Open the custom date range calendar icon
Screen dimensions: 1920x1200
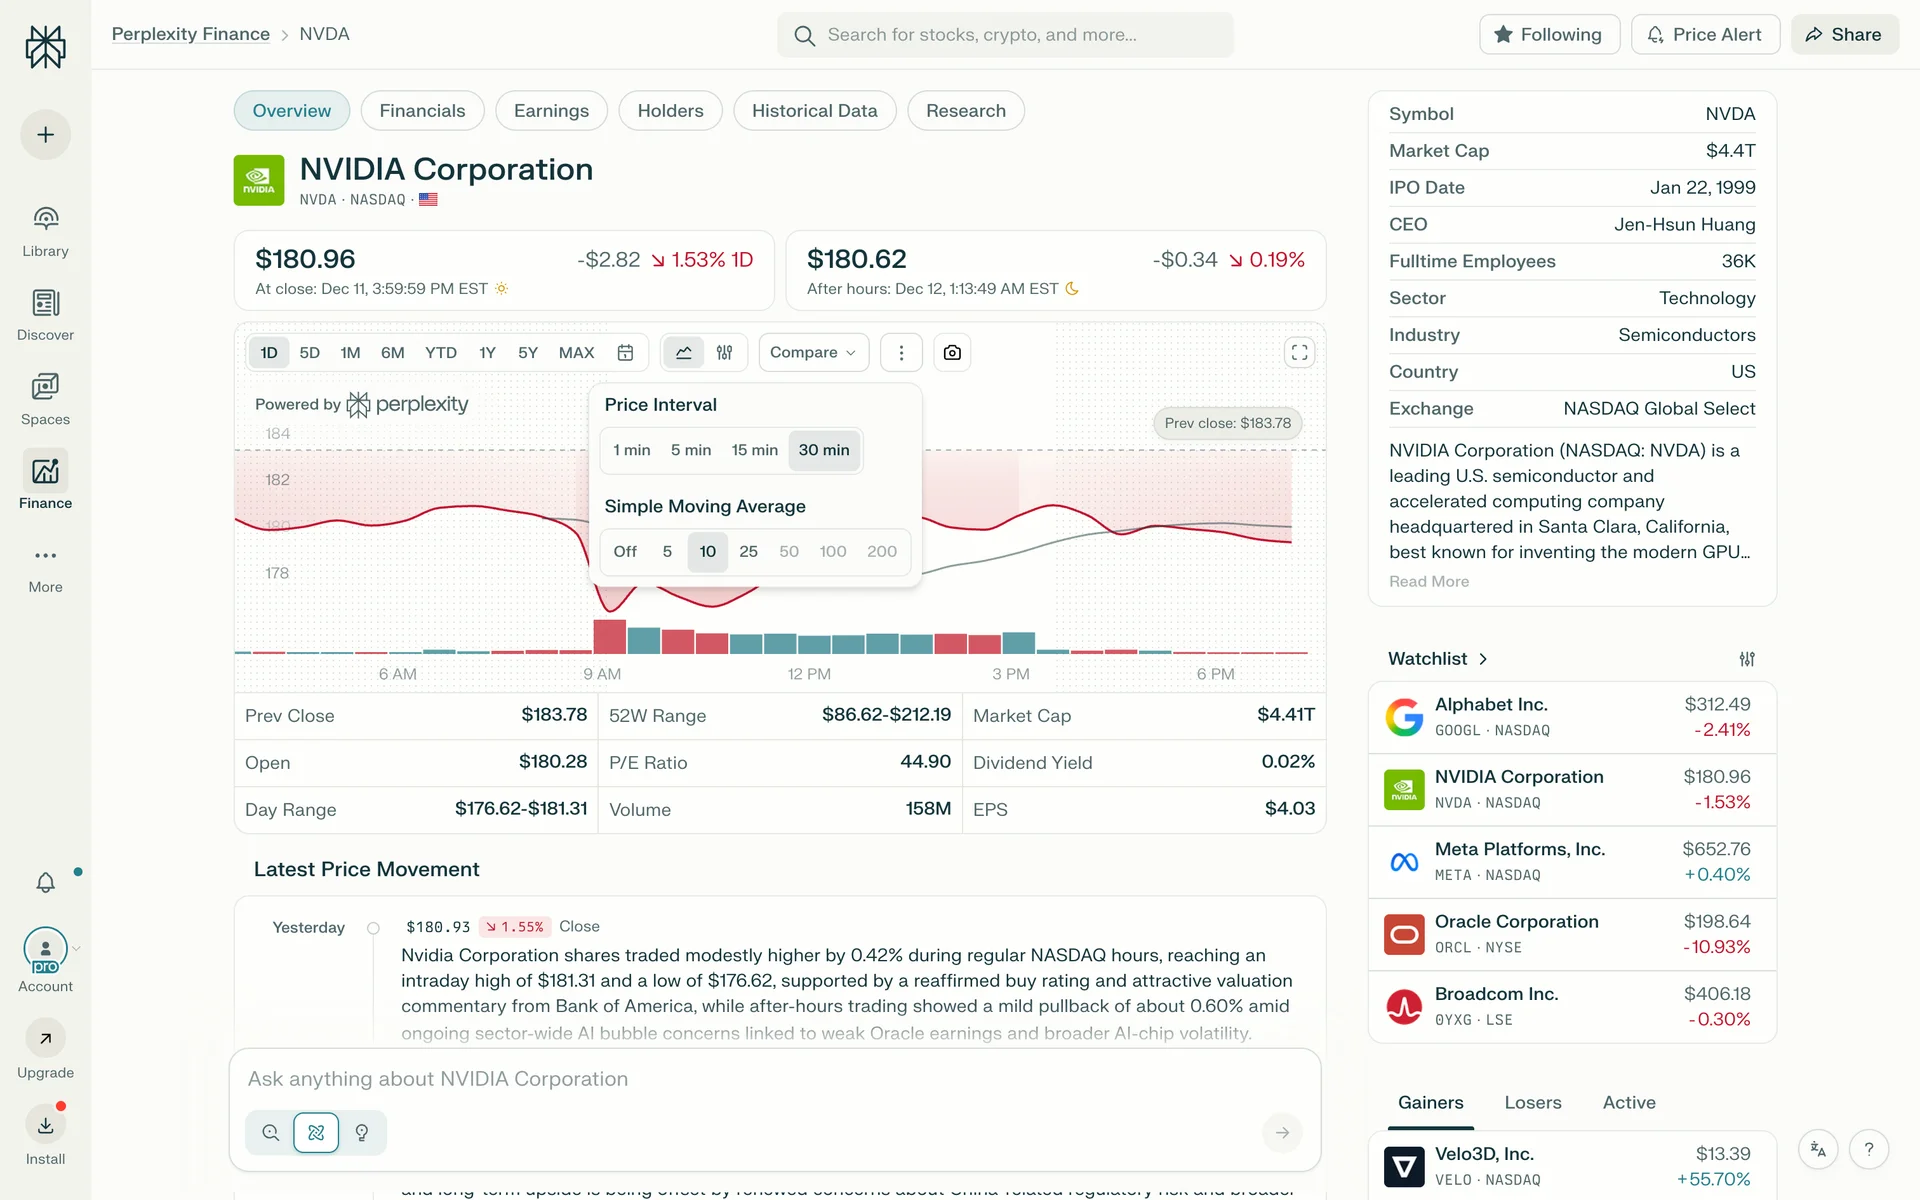(625, 352)
